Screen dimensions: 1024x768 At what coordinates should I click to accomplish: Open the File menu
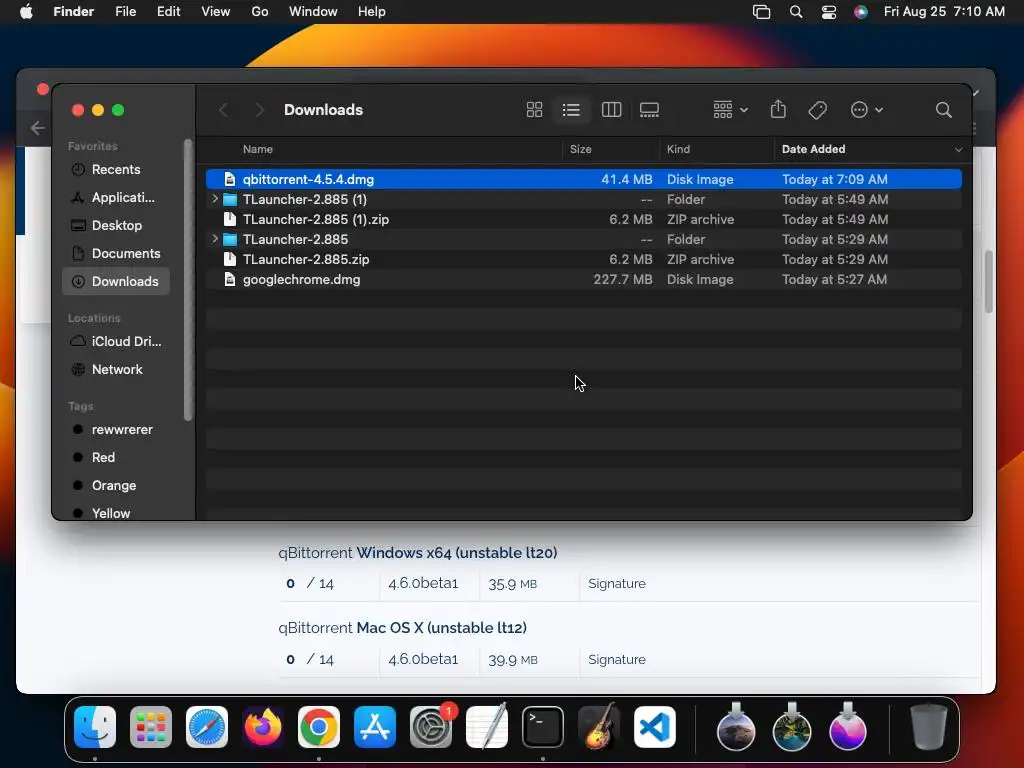coord(125,12)
